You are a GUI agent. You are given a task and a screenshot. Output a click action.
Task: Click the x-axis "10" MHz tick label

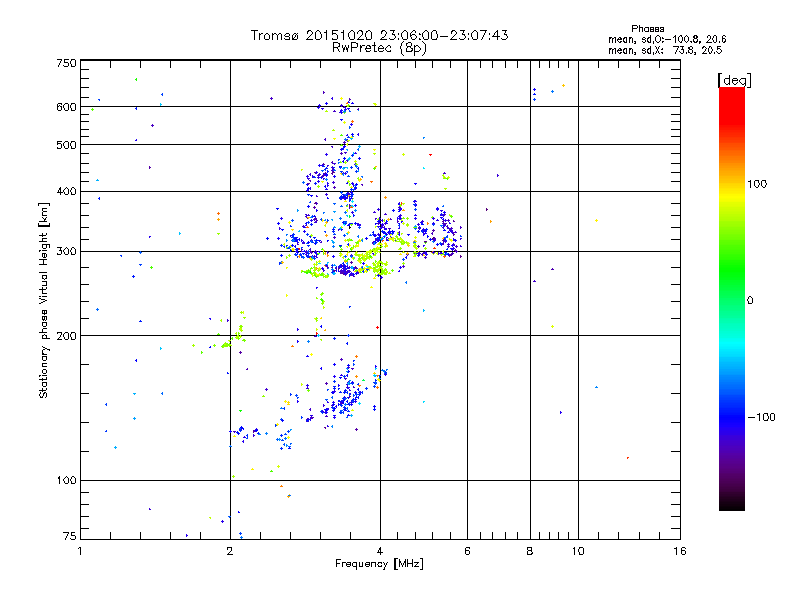pyautogui.click(x=578, y=551)
